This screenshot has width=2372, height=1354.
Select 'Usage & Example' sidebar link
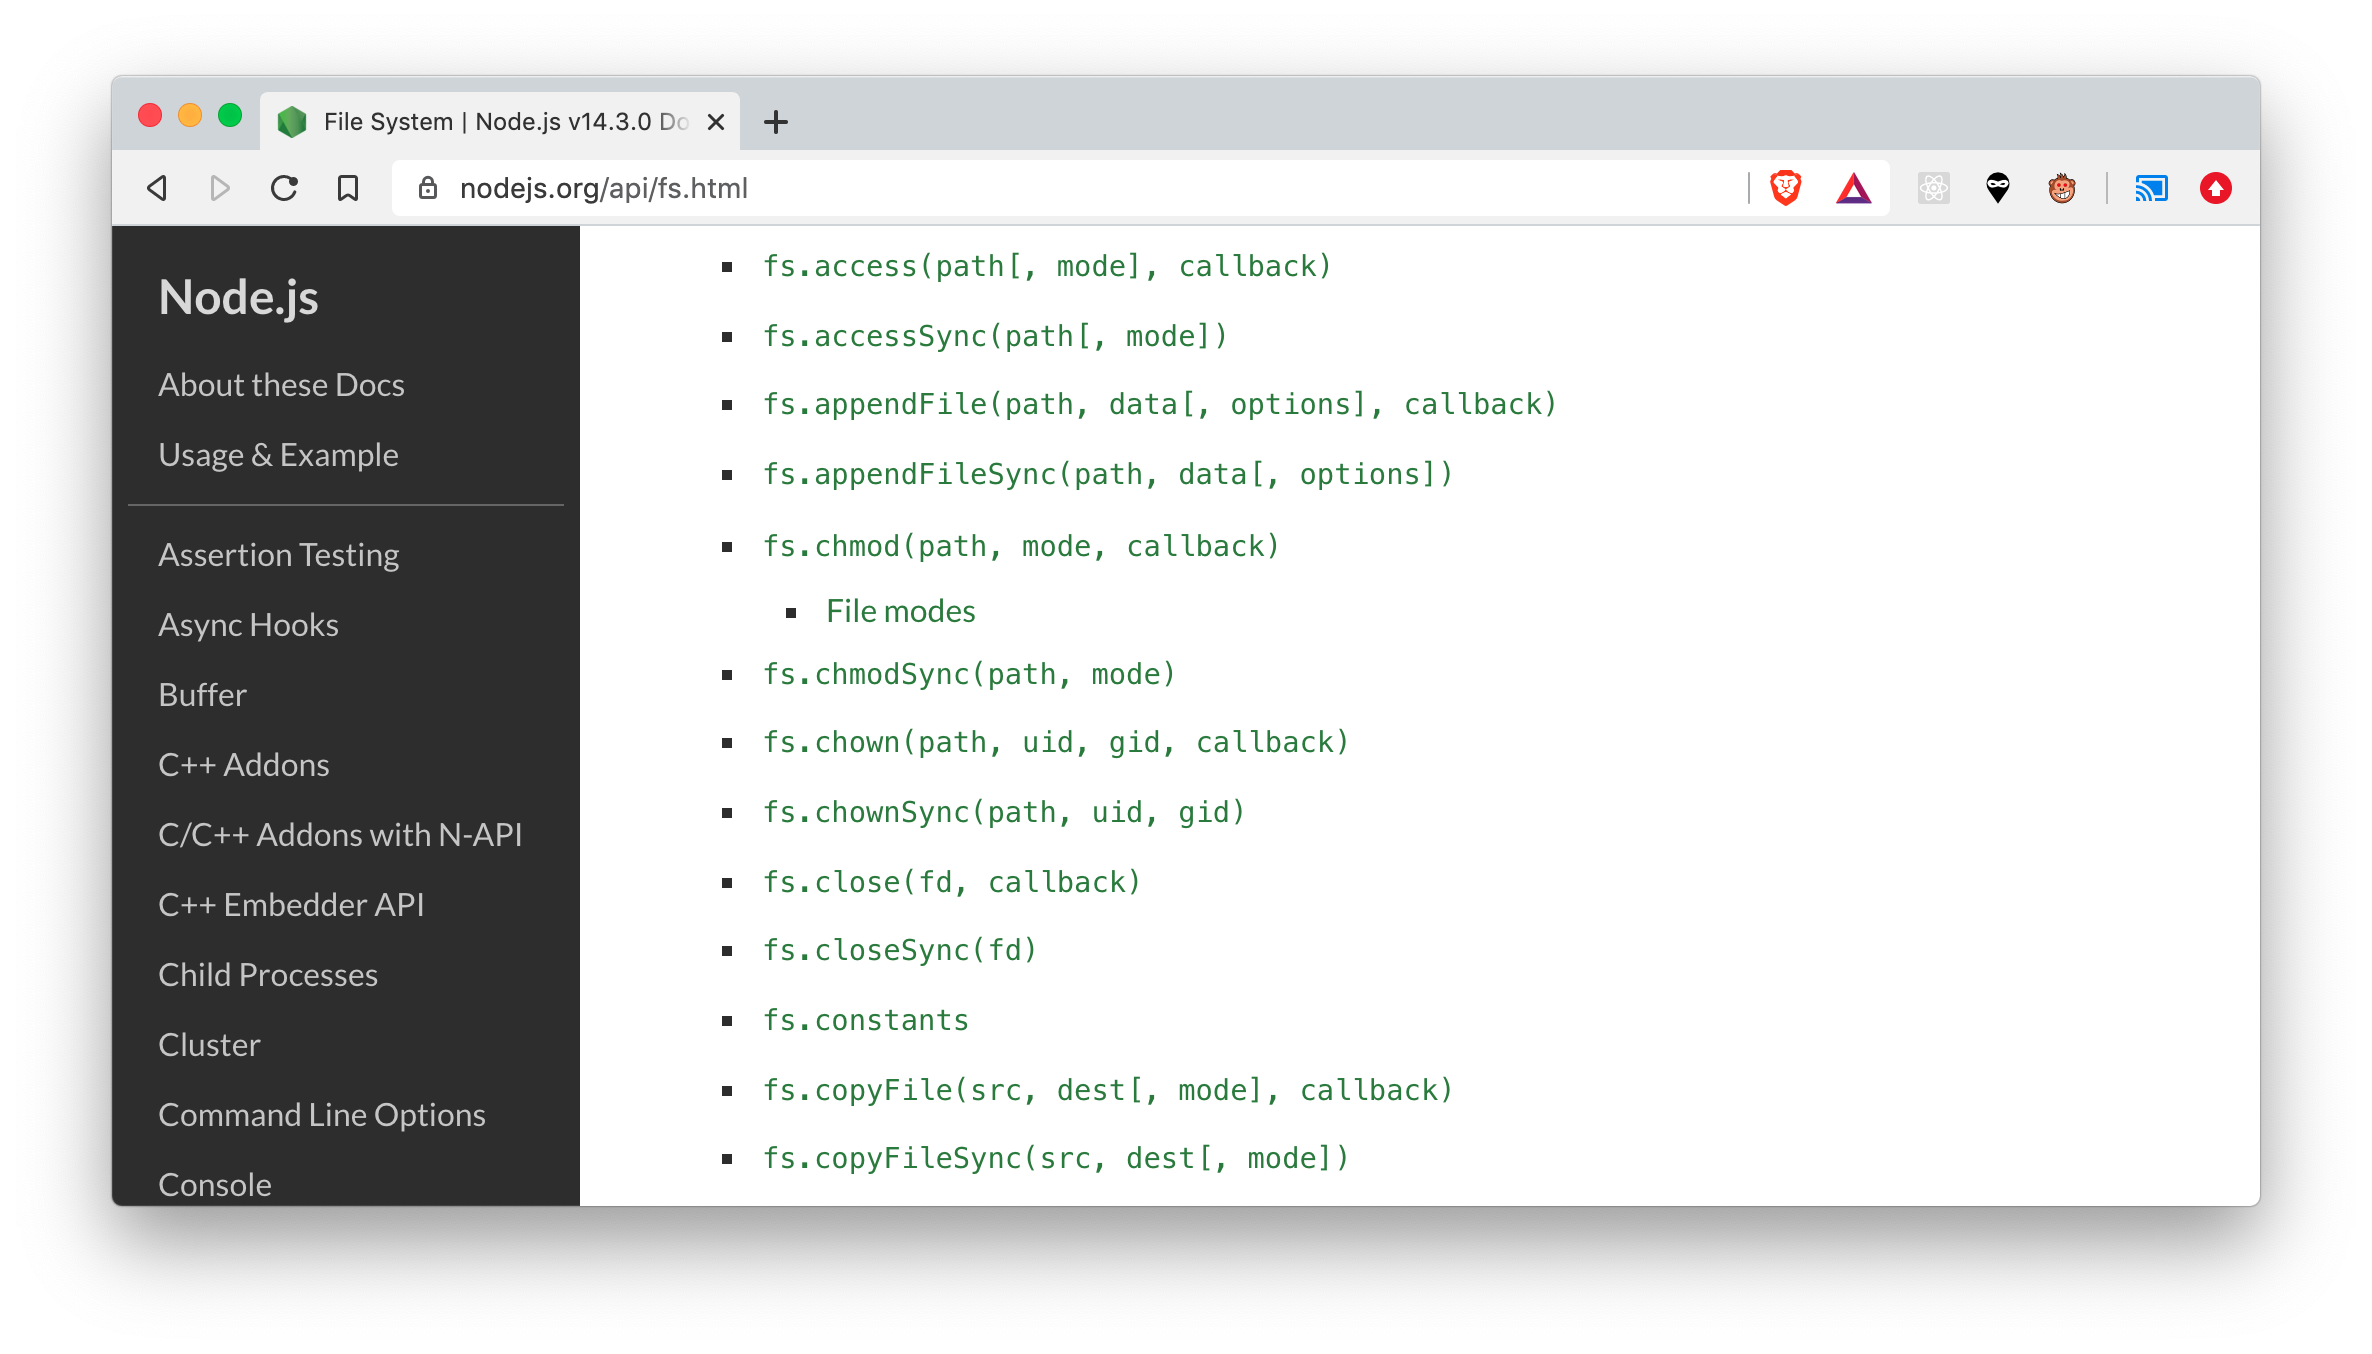[x=277, y=455]
